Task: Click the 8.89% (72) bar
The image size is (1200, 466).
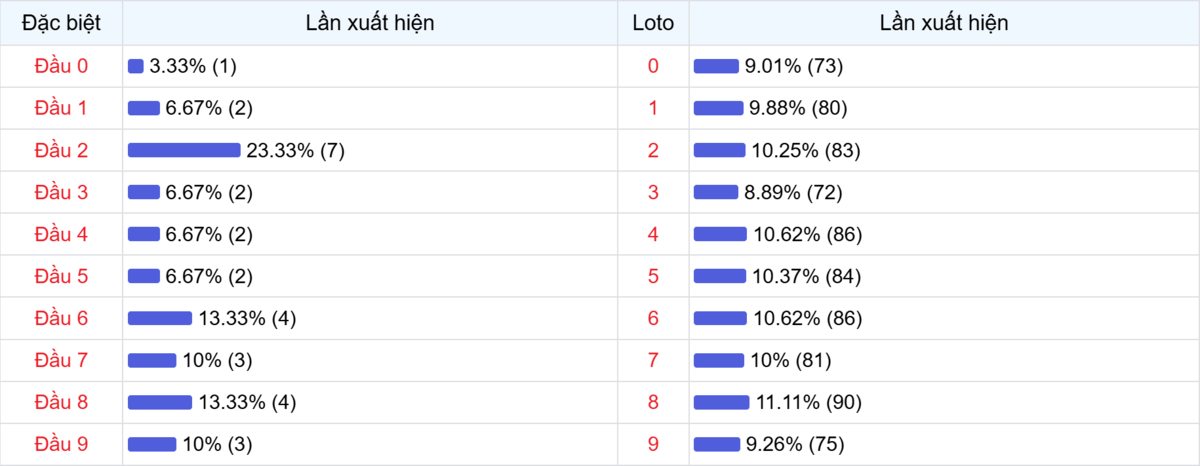Action: click(716, 192)
